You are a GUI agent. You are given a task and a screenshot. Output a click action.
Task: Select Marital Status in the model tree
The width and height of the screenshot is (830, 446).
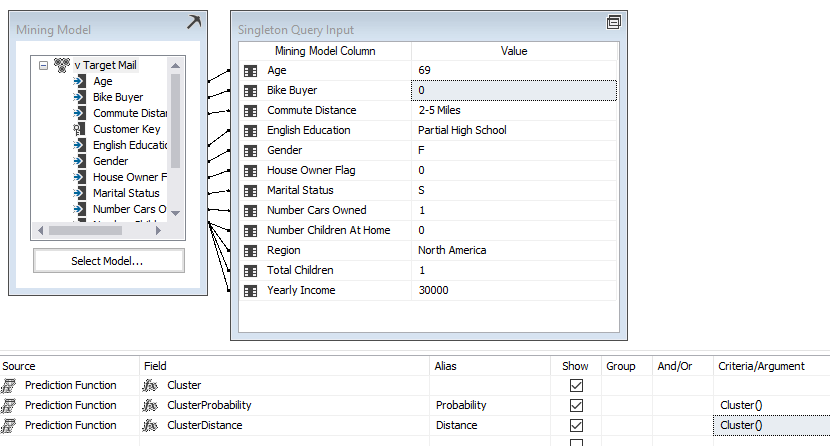tap(124, 193)
